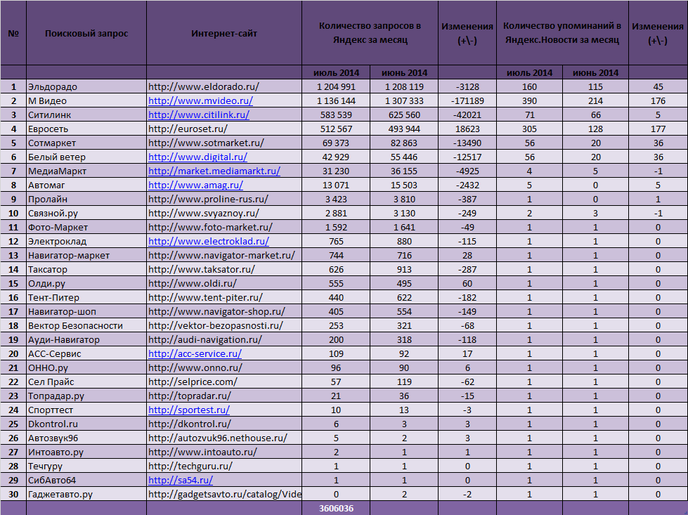The height and width of the screenshot is (515, 688).
Task: Open the sa54.ru hyperlink
Action: point(180,479)
